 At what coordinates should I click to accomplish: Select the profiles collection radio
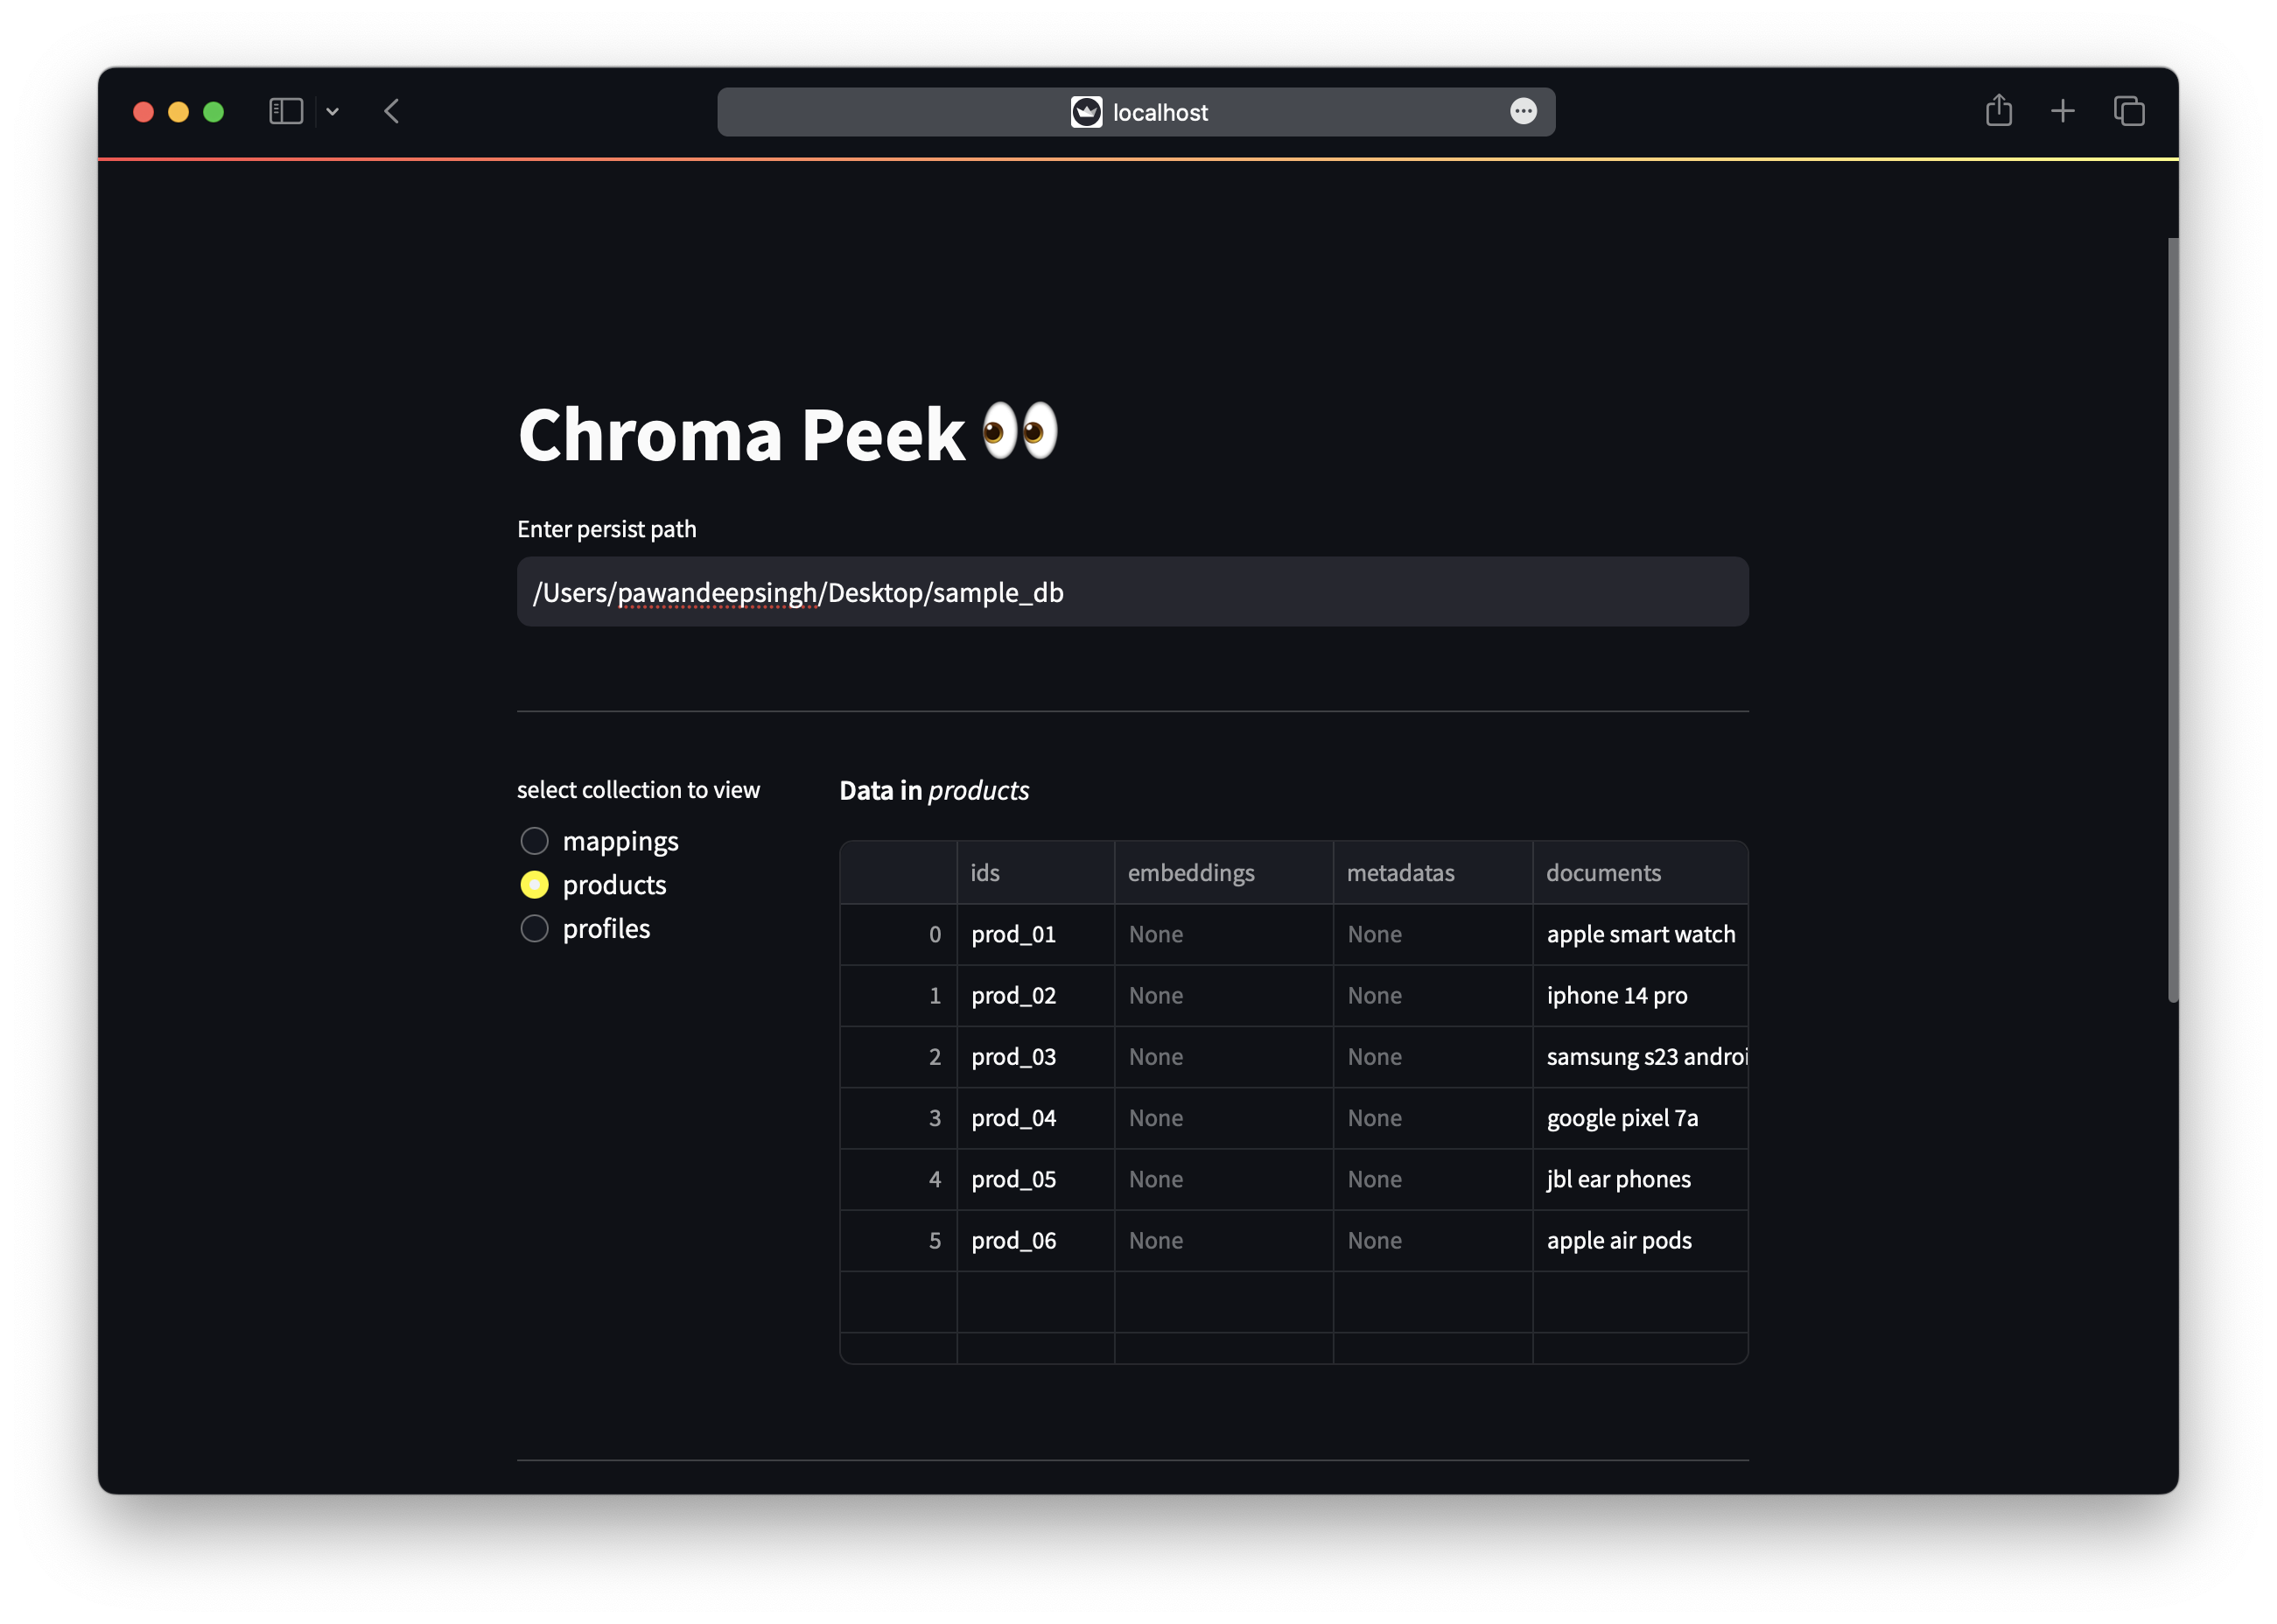click(535, 929)
